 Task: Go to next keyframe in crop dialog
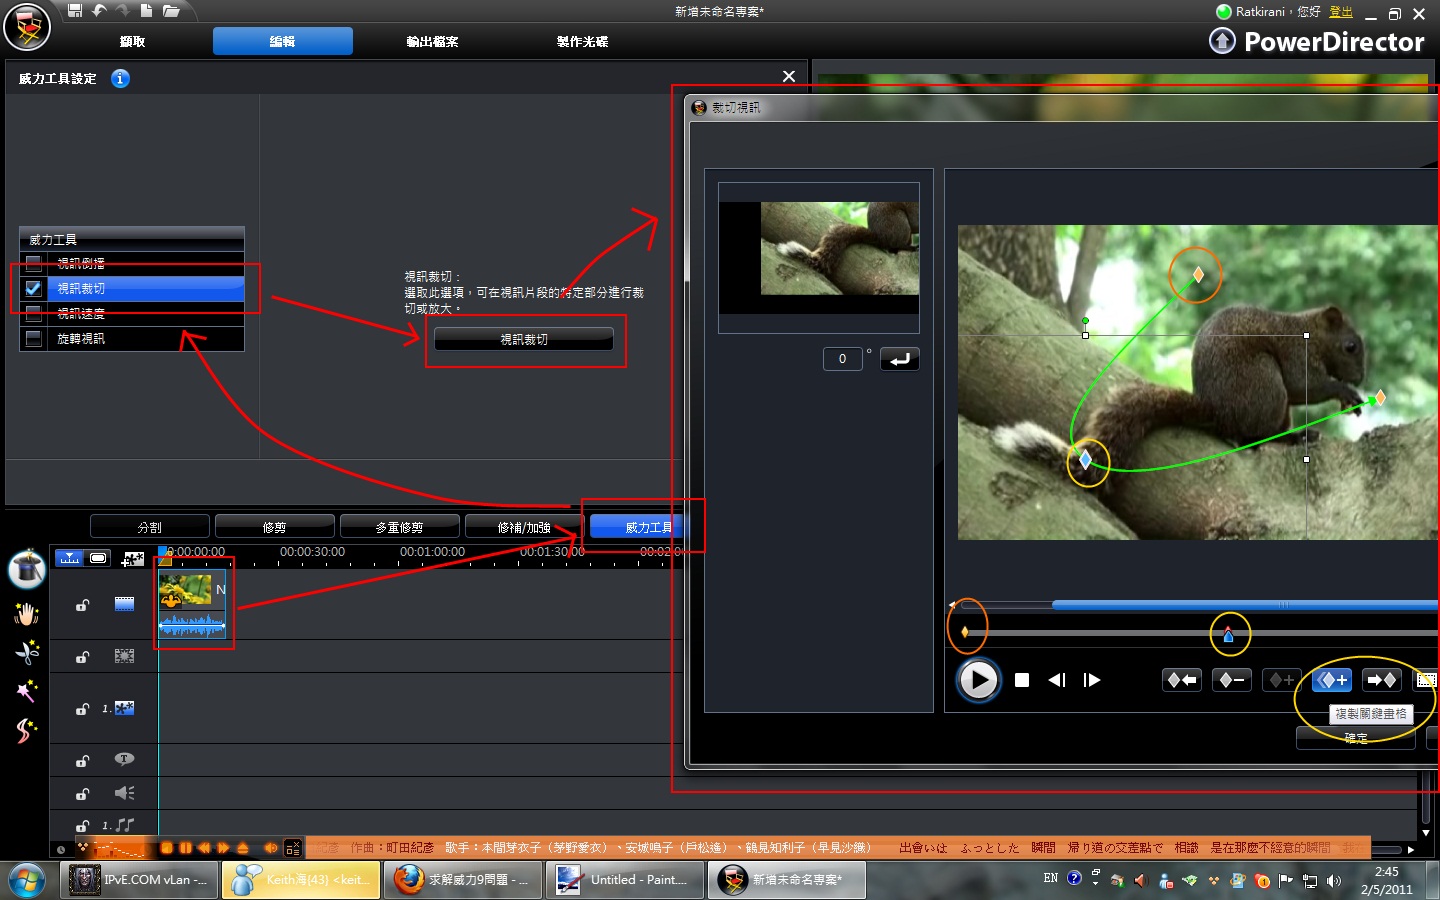click(x=1381, y=680)
